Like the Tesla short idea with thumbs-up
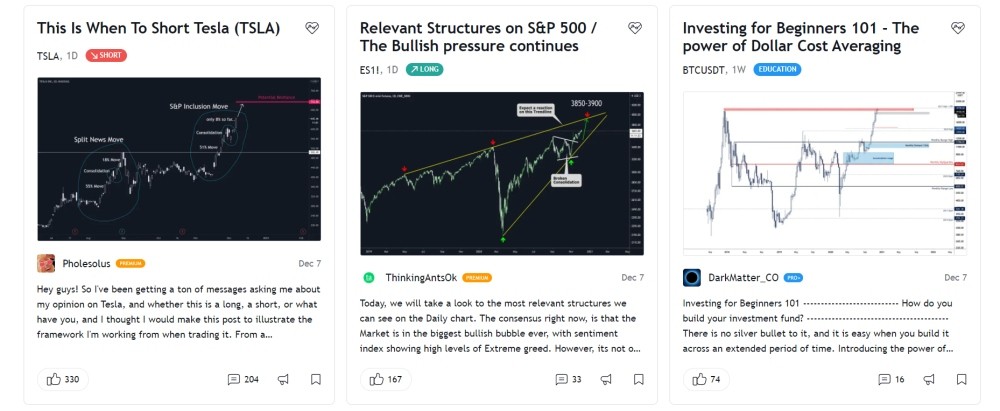The image size is (1000, 411). click(63, 380)
